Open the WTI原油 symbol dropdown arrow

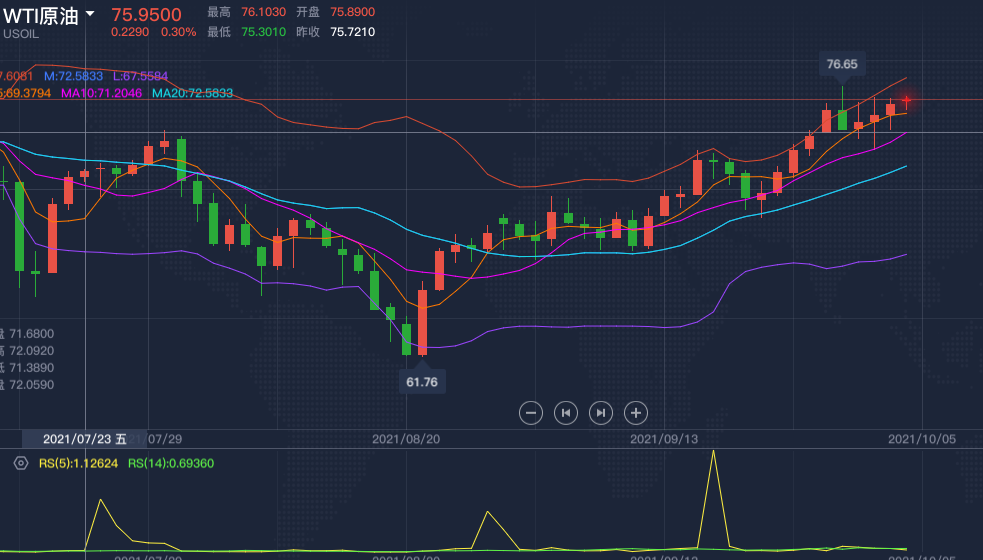pos(91,15)
